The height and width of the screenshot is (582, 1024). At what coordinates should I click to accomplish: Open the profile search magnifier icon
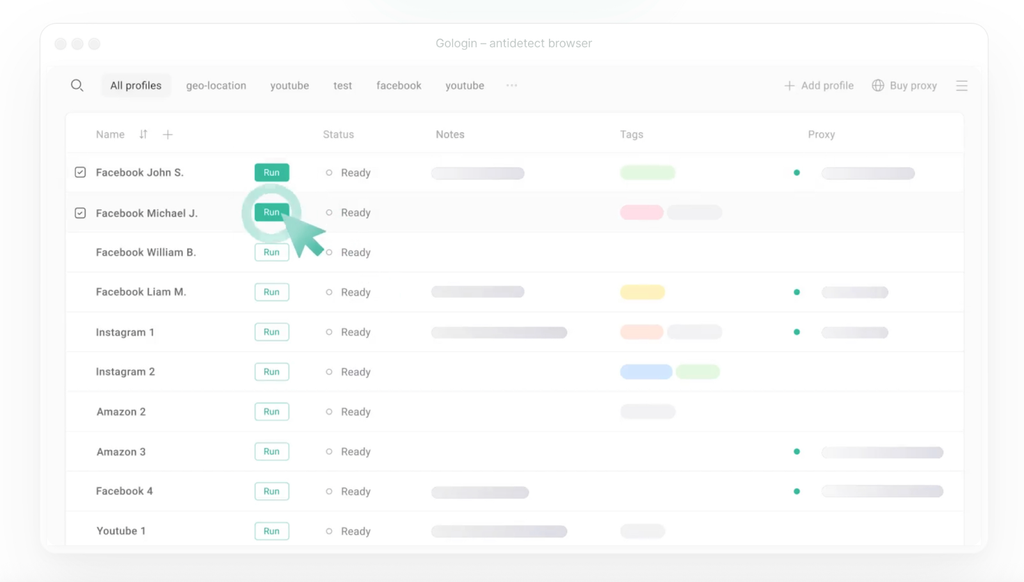(x=77, y=86)
